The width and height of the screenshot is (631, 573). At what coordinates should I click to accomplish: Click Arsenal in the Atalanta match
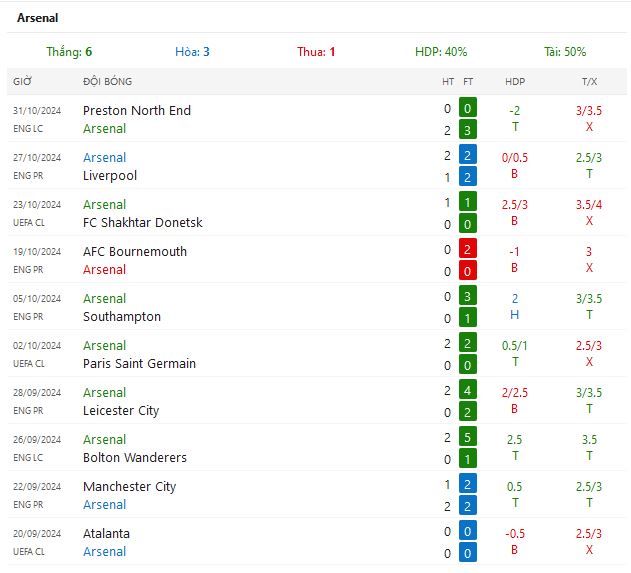[105, 552]
